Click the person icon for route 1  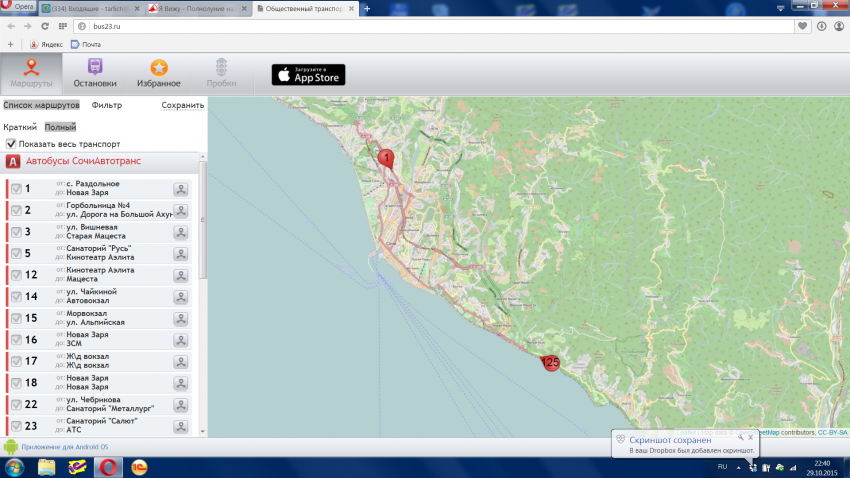click(x=181, y=189)
